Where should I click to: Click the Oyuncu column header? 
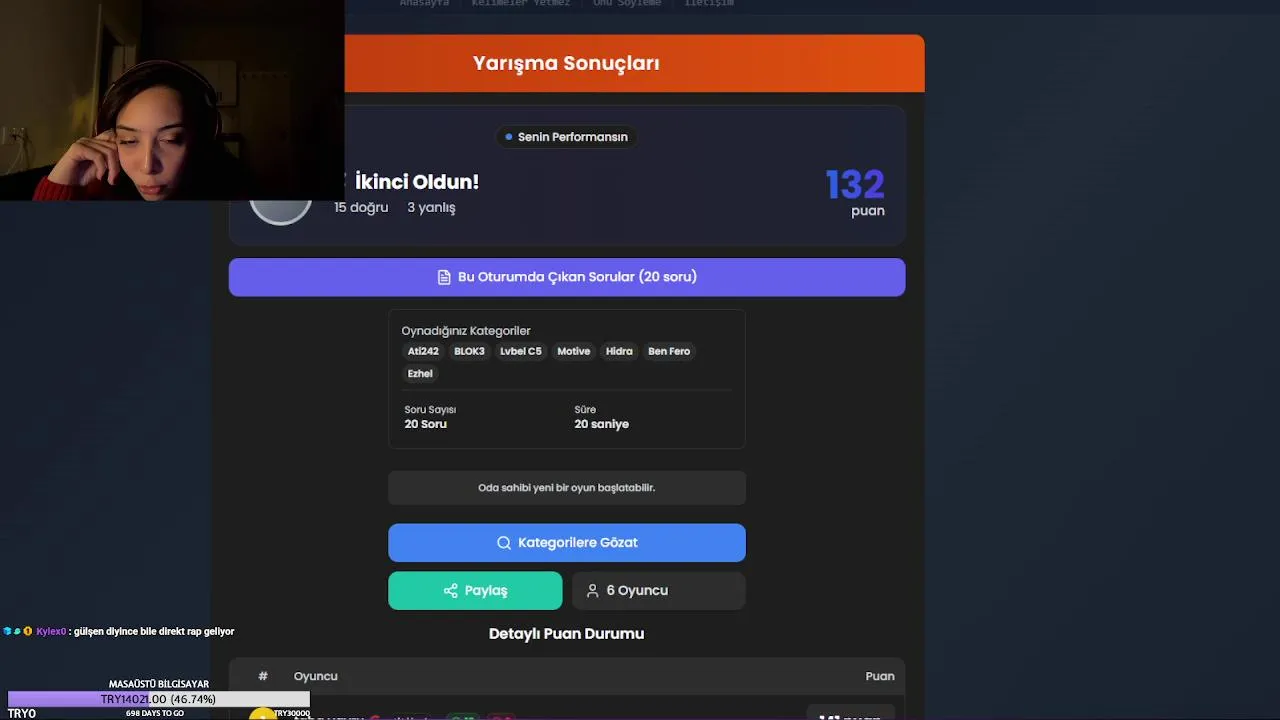point(315,676)
